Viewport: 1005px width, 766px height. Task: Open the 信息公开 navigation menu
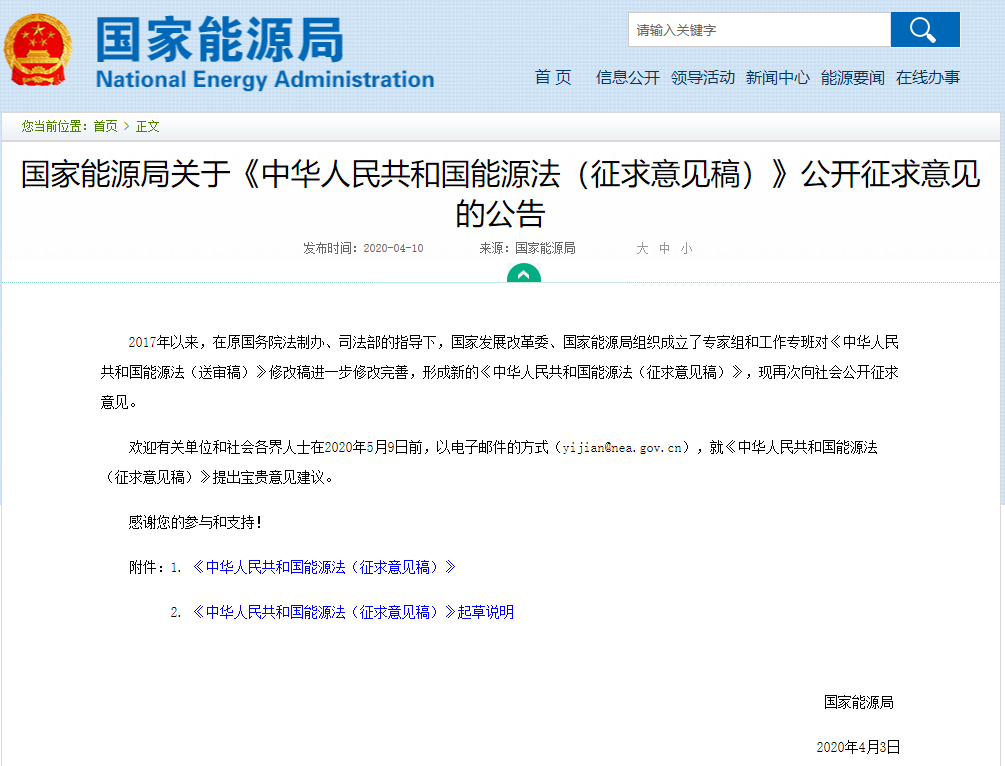(627, 78)
